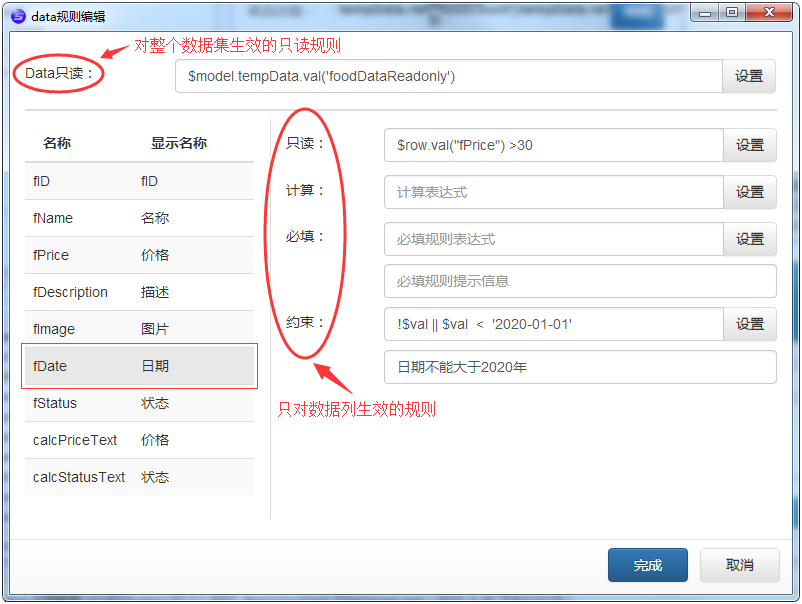Click the 取消 button
Image resolution: width=802 pixels, height=604 pixels.
(x=740, y=565)
